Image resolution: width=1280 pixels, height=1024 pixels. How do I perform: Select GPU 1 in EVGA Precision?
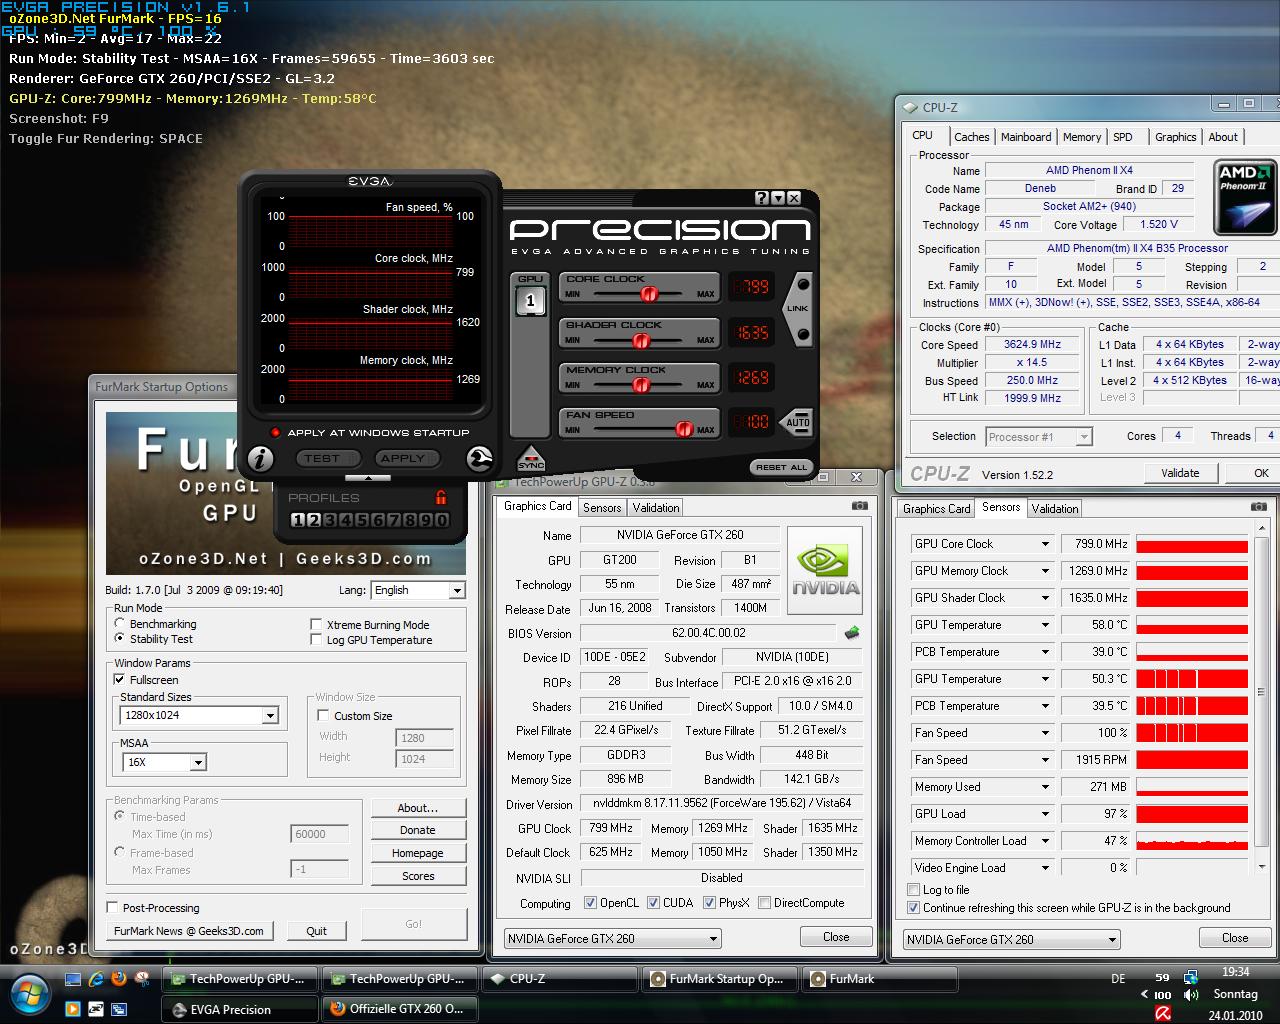click(531, 300)
